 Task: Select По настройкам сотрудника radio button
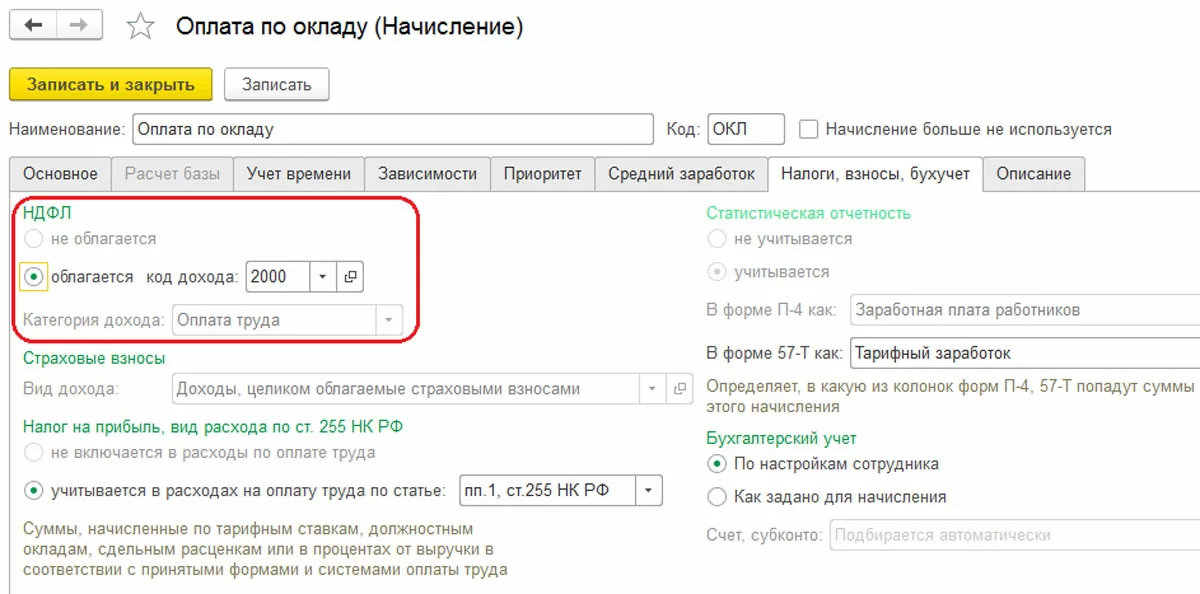coord(716,464)
